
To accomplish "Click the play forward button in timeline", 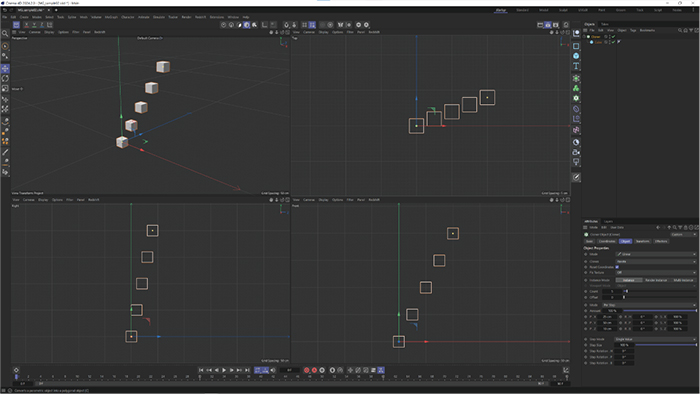I will pos(224,370).
